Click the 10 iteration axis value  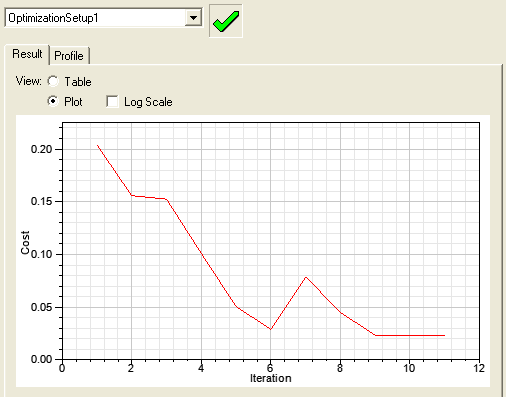(x=409, y=368)
